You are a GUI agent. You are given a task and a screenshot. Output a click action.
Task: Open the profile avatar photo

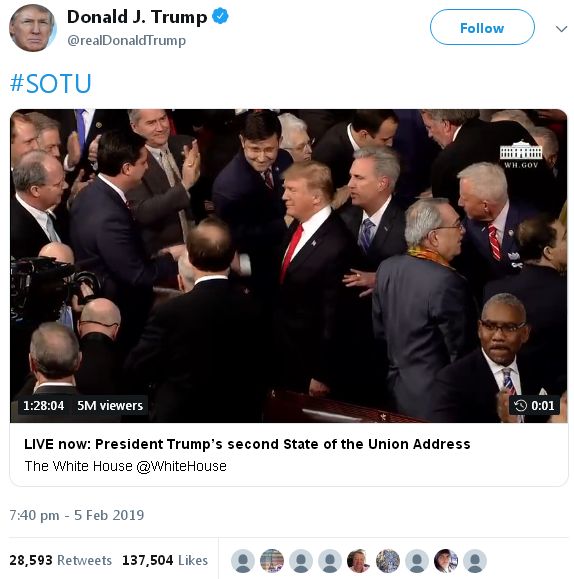[x=33, y=28]
